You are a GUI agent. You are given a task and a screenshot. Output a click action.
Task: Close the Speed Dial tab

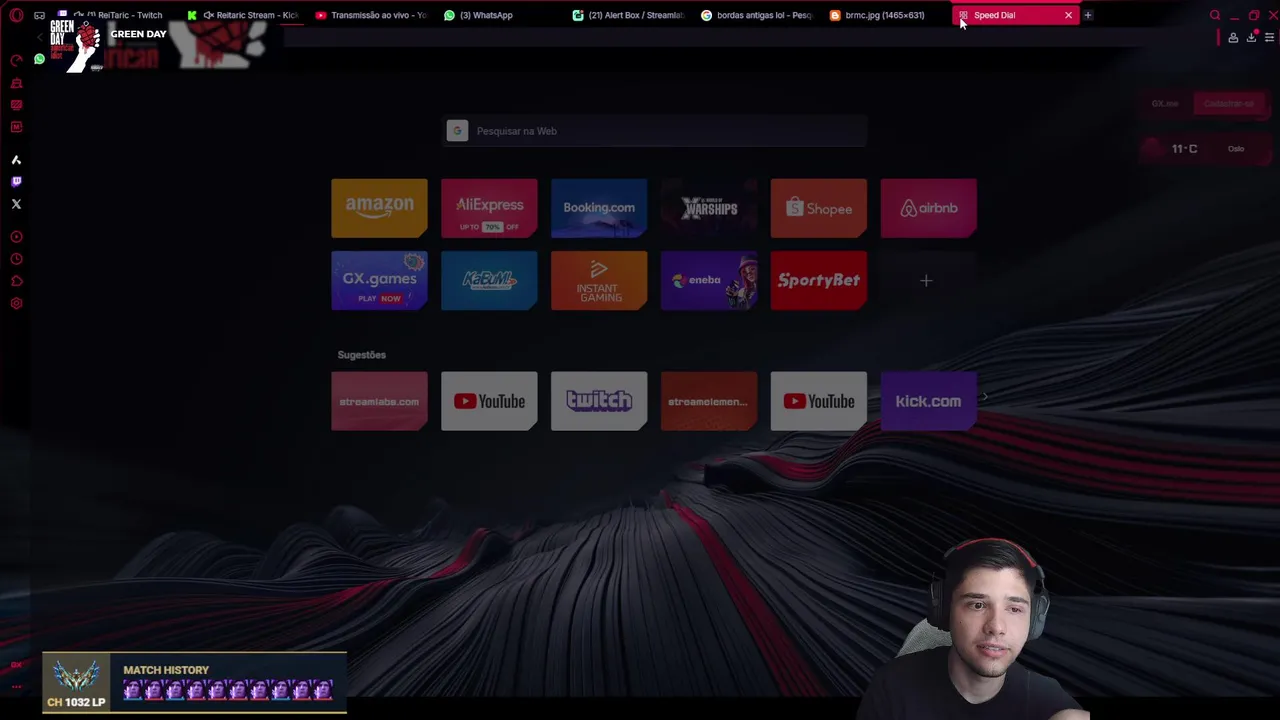(1068, 15)
